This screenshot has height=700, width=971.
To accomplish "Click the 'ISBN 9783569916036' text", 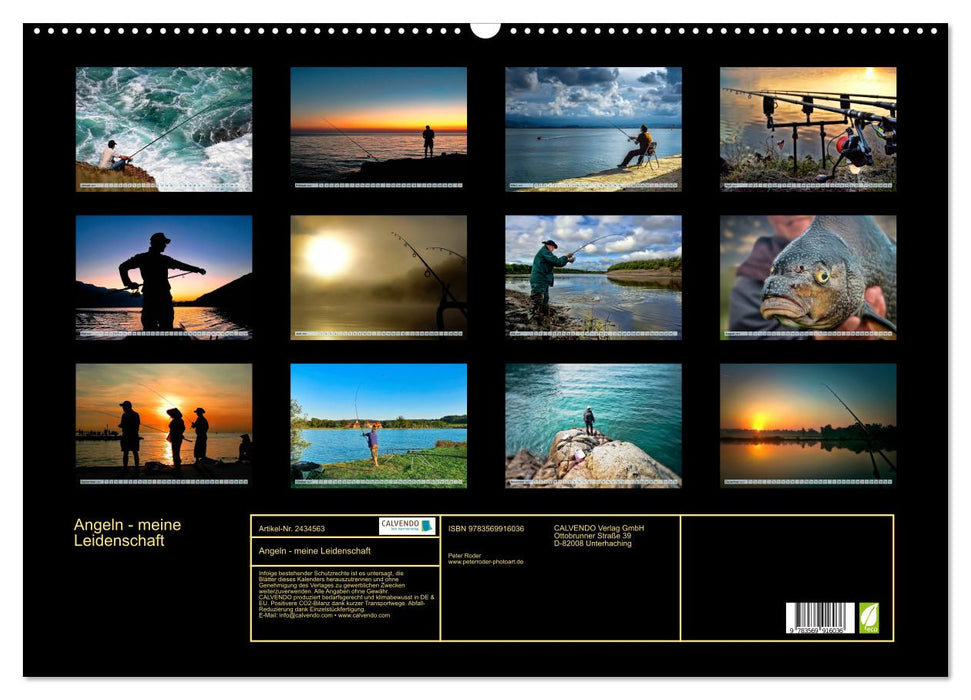I will click(x=486, y=528).
